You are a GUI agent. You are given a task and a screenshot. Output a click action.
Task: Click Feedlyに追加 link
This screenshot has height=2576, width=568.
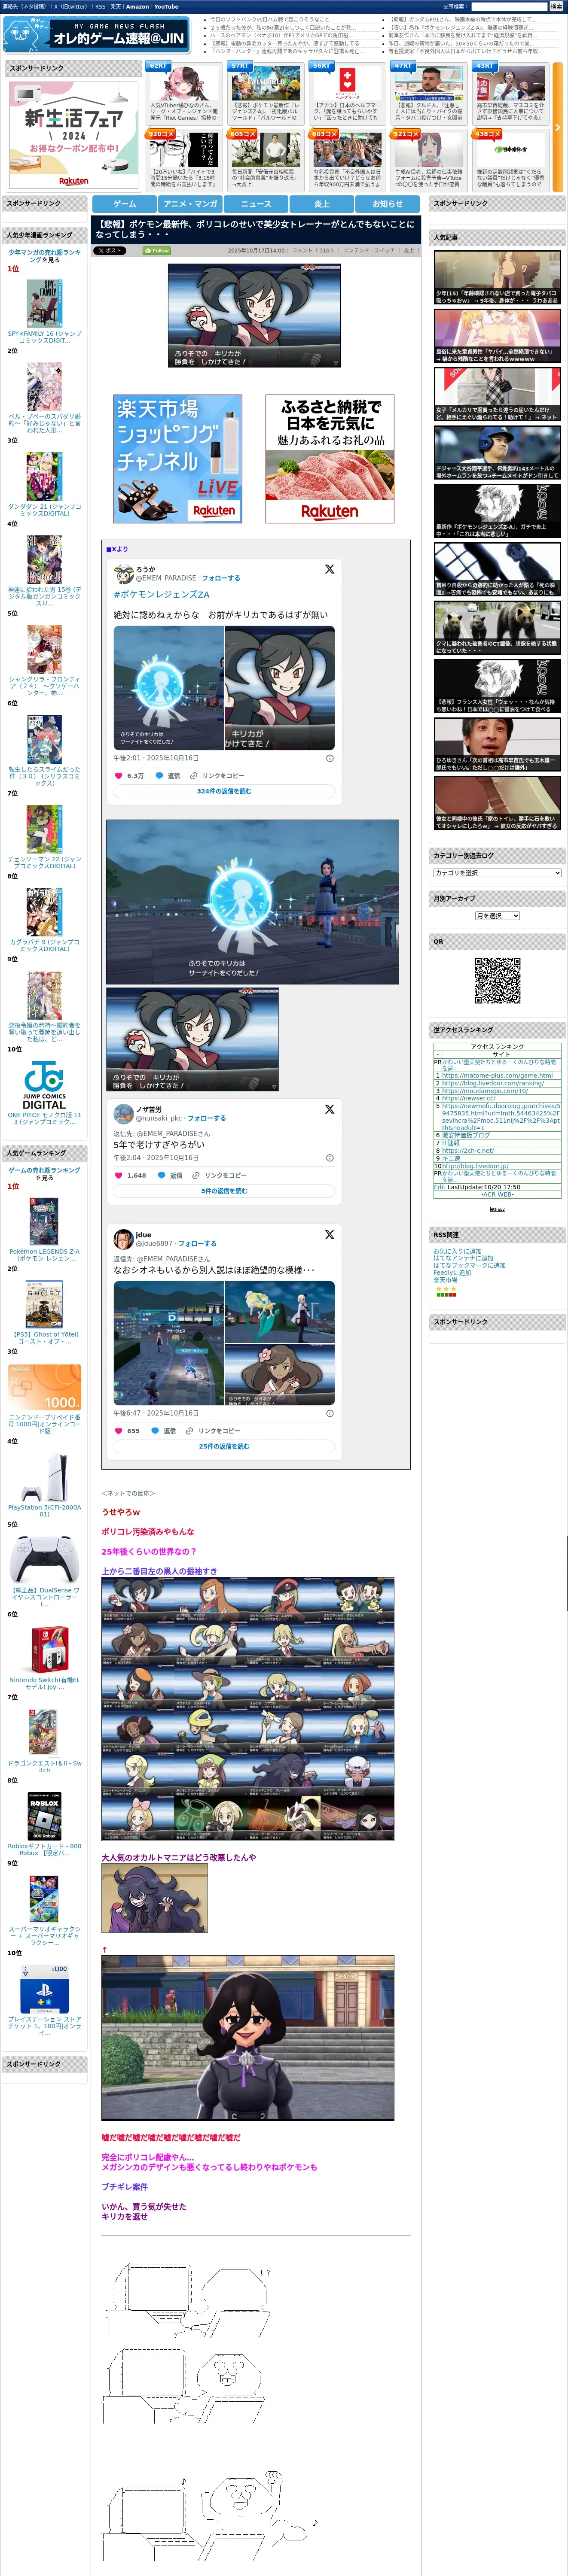click(452, 1272)
